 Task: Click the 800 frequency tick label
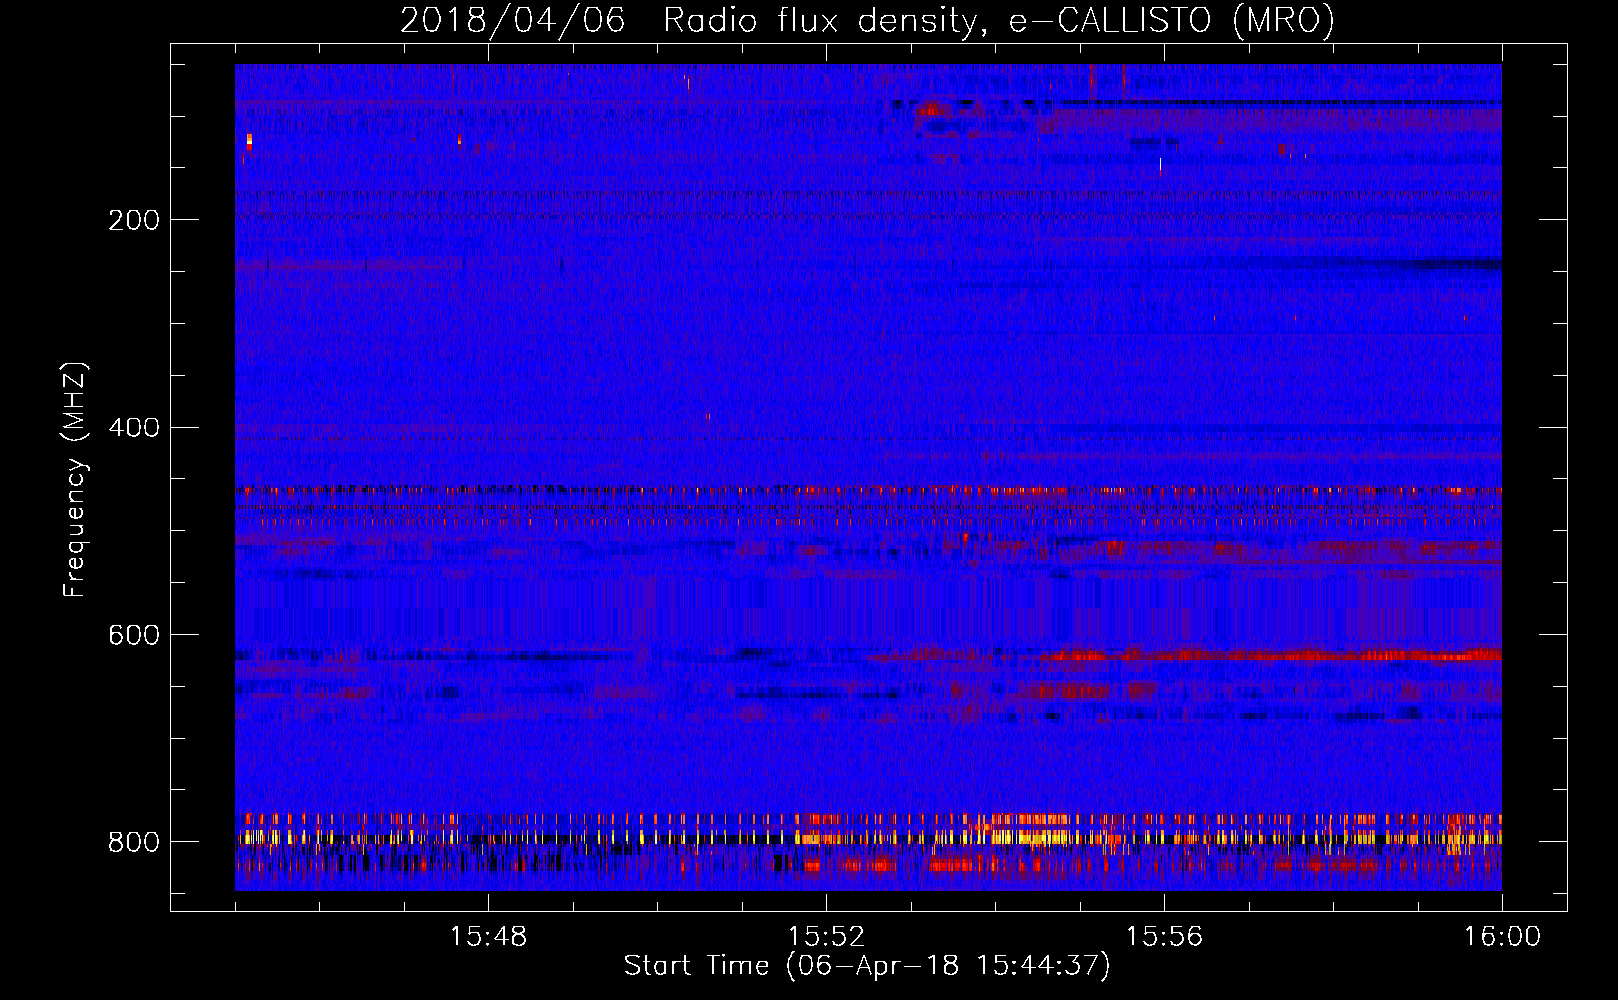click(x=133, y=842)
